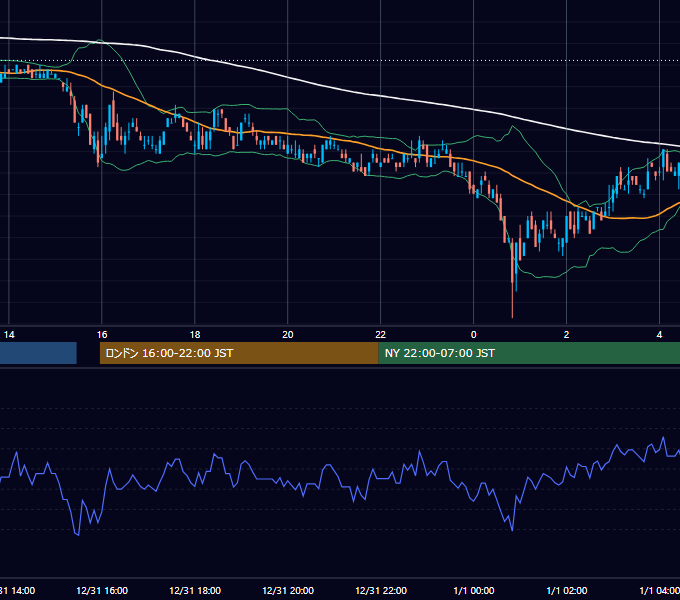Click the upper axis hour label 0
The image size is (680, 600).
coord(474,335)
